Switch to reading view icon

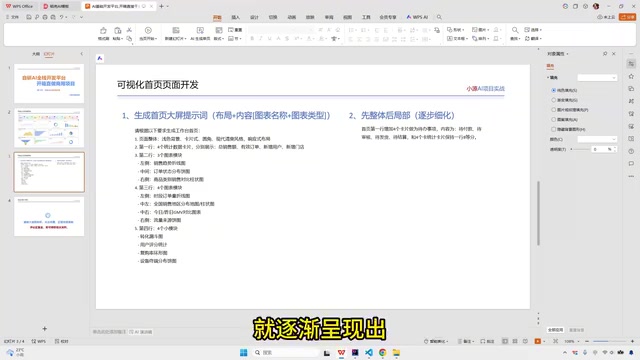525,341
